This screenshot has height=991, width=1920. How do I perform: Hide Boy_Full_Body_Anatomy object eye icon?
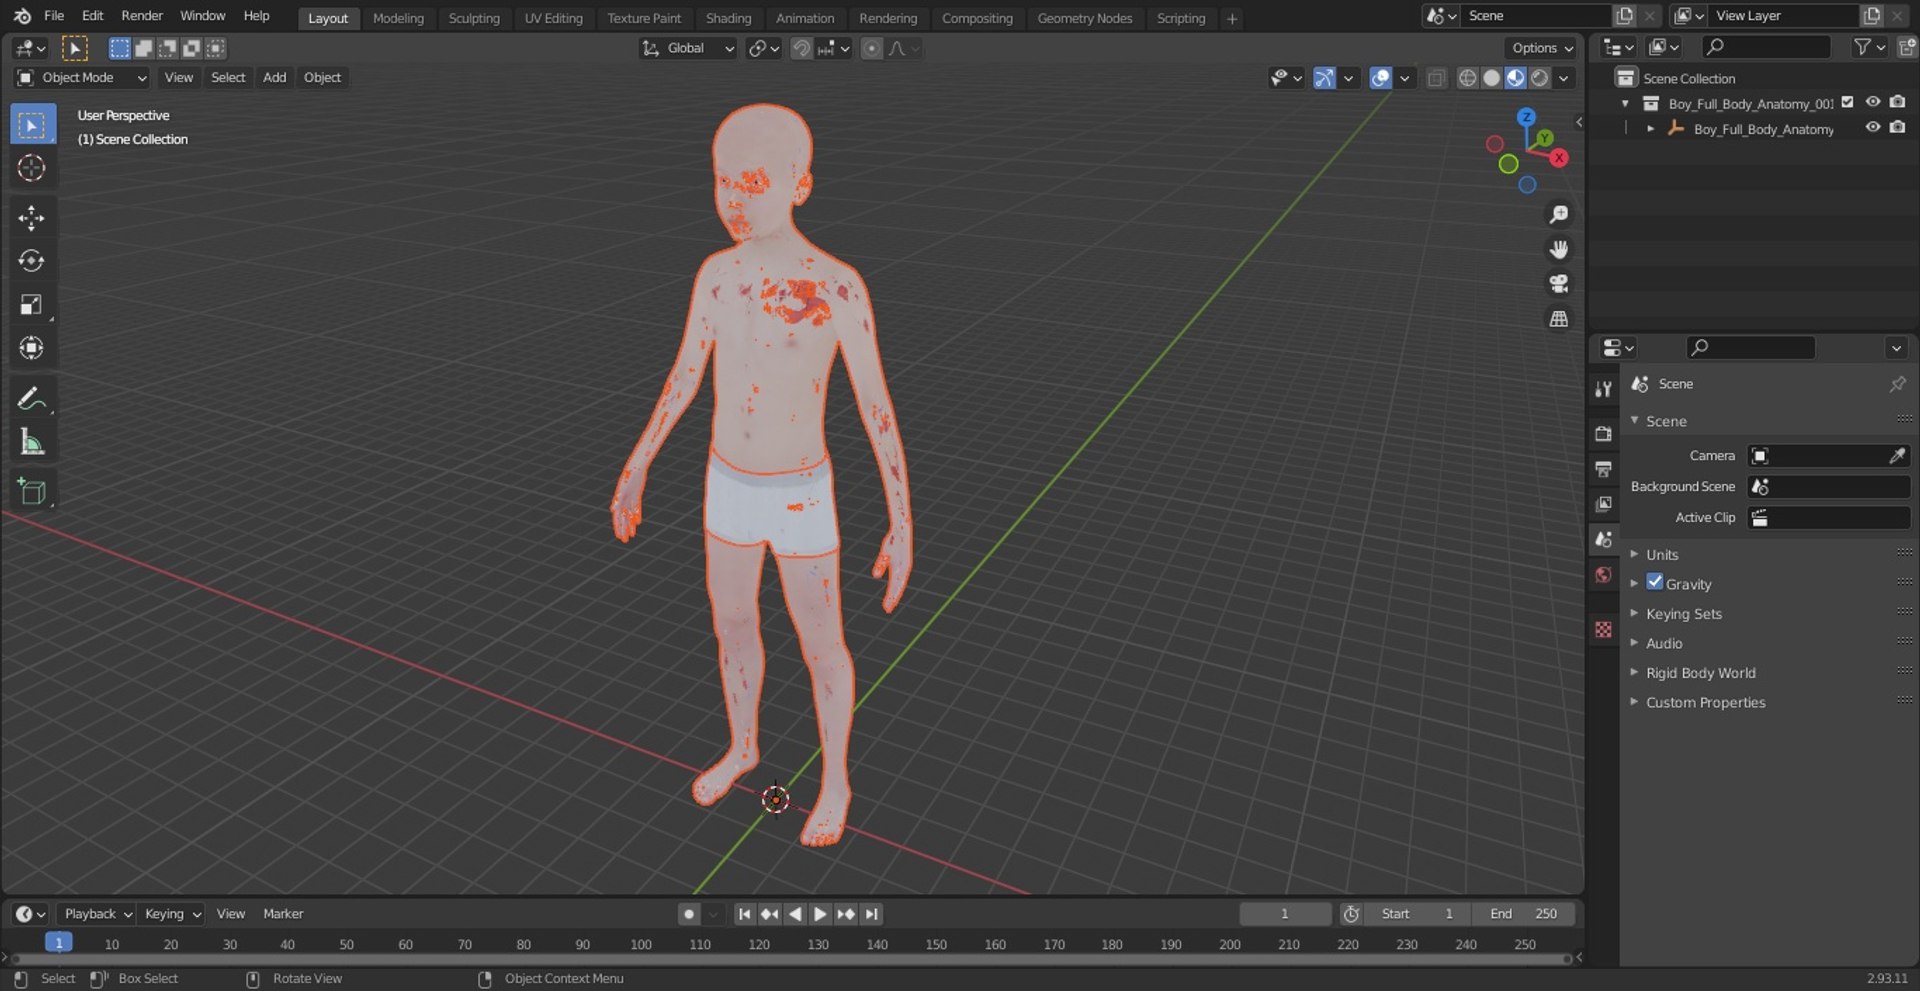coord(1873,128)
